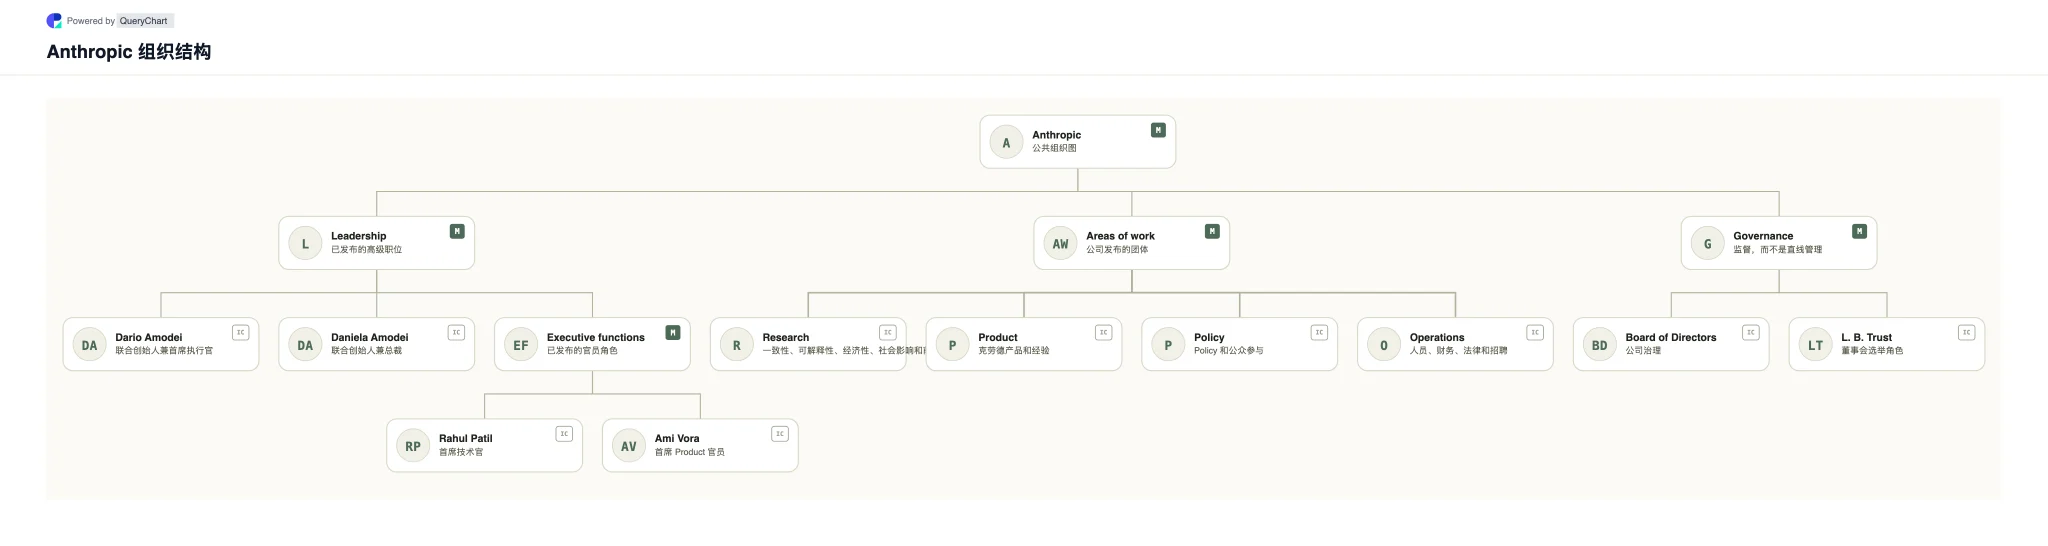Select the Rahul Patil name
Screen dimensions: 2048x546
click(x=465, y=438)
